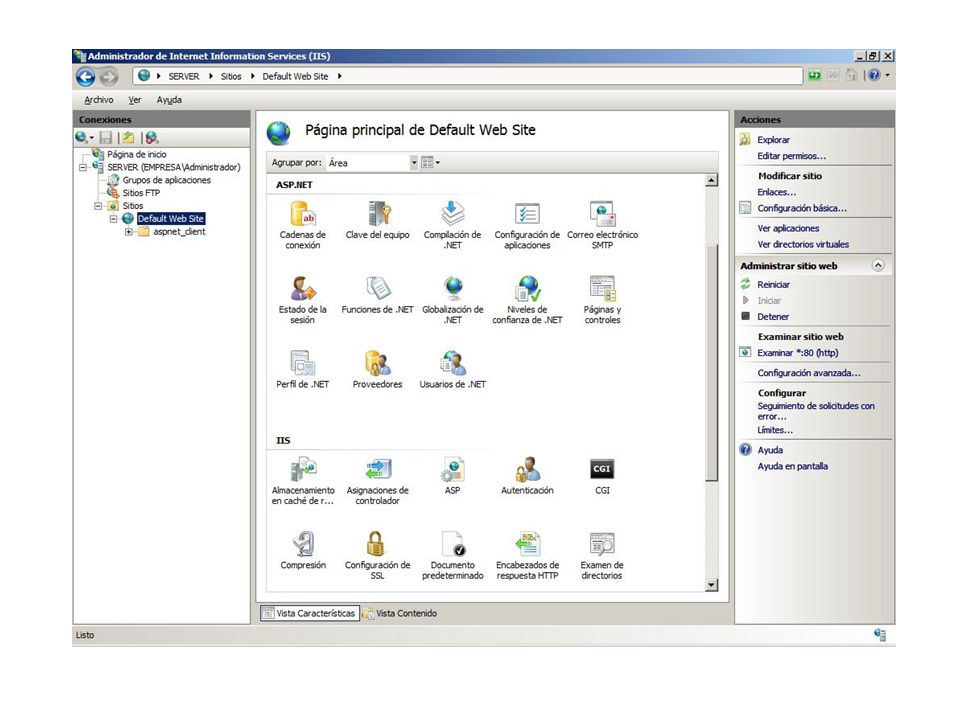This screenshot has height=720, width=960.
Task: Open Correo electrónico SMTP feature
Action: (x=602, y=225)
